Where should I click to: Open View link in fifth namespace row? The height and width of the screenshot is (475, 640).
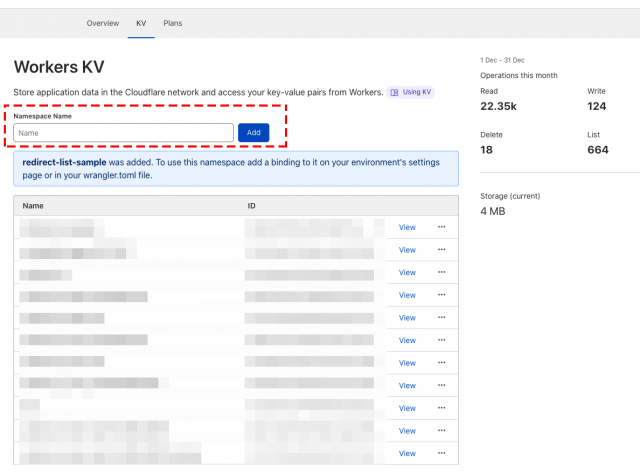click(407, 318)
